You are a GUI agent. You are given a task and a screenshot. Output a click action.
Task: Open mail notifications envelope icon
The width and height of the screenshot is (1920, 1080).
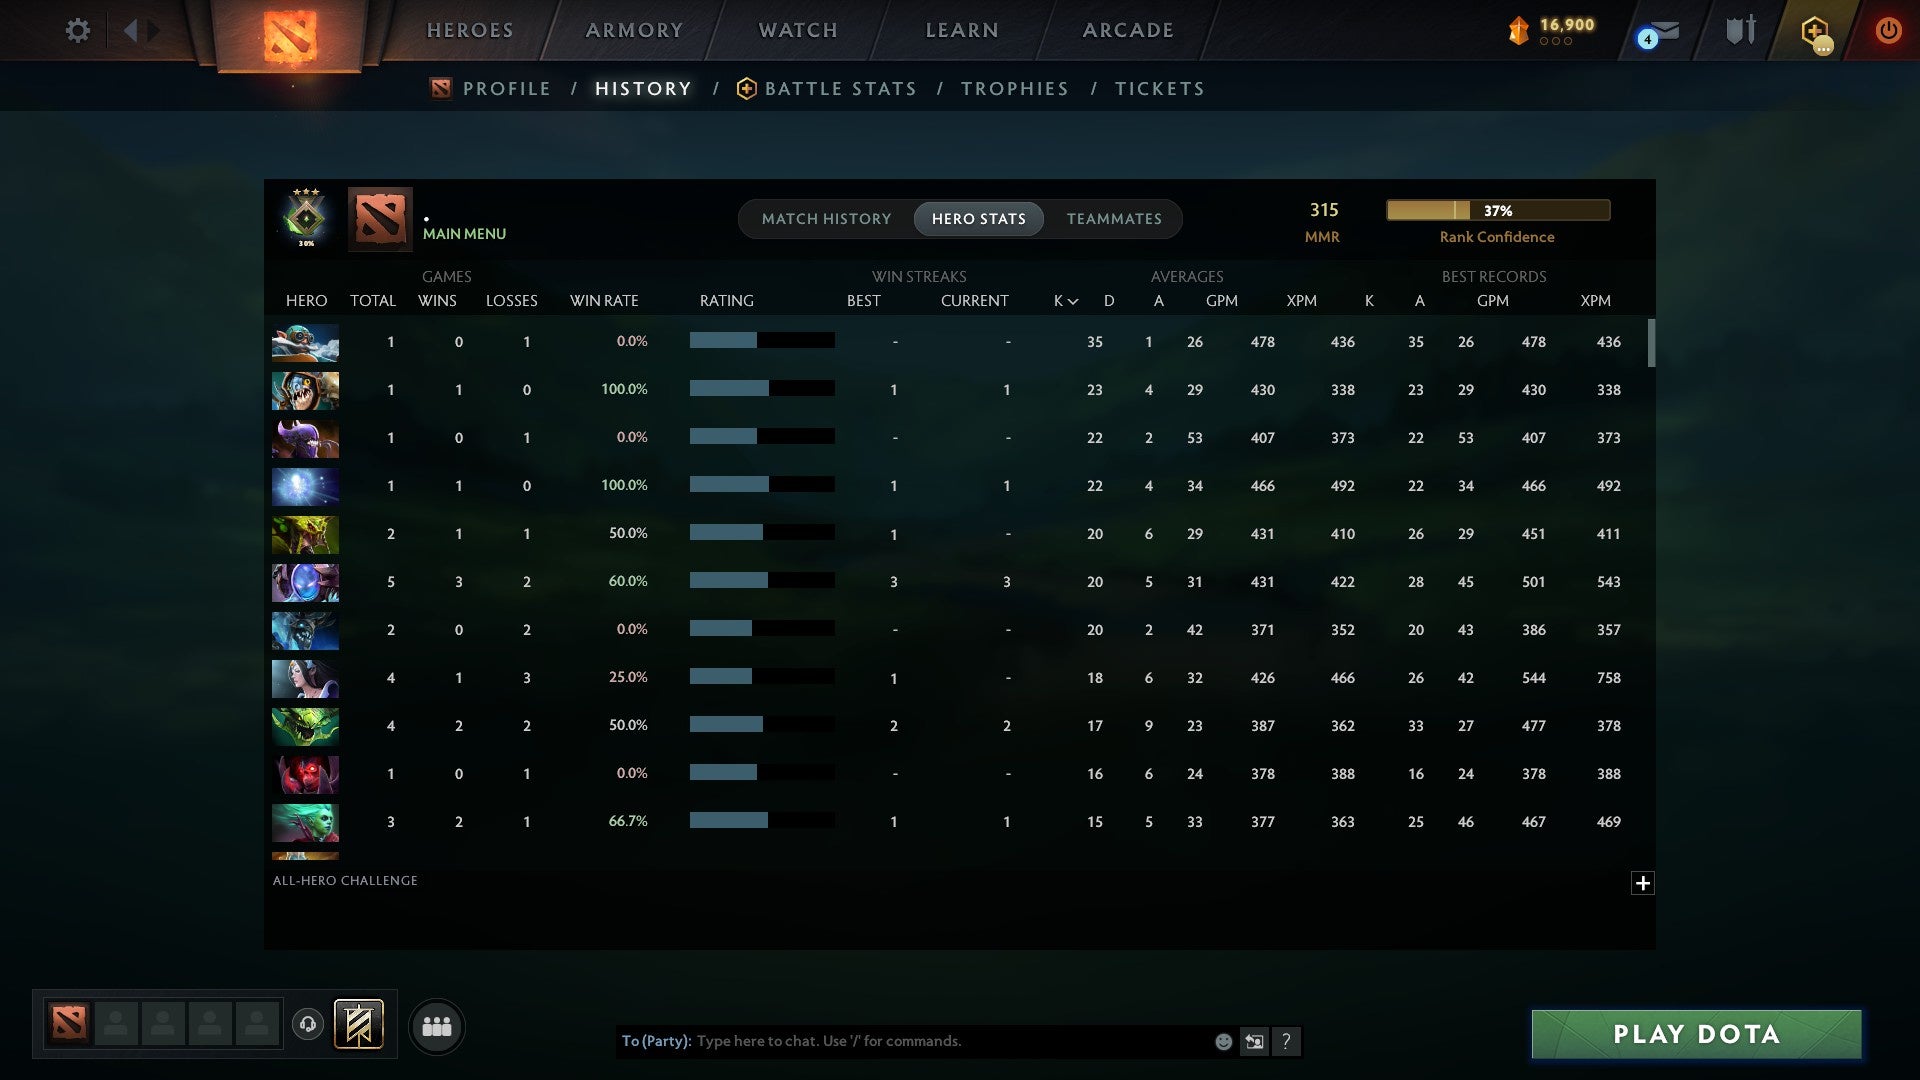click(1659, 33)
